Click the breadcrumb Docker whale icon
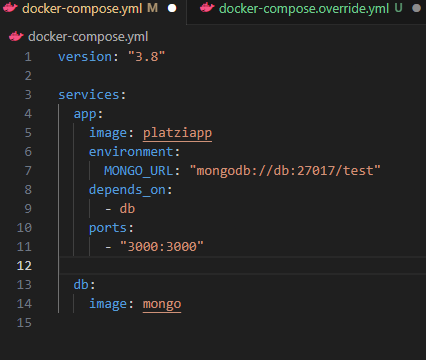Viewport: 426px width, 360px height. [x=16, y=36]
